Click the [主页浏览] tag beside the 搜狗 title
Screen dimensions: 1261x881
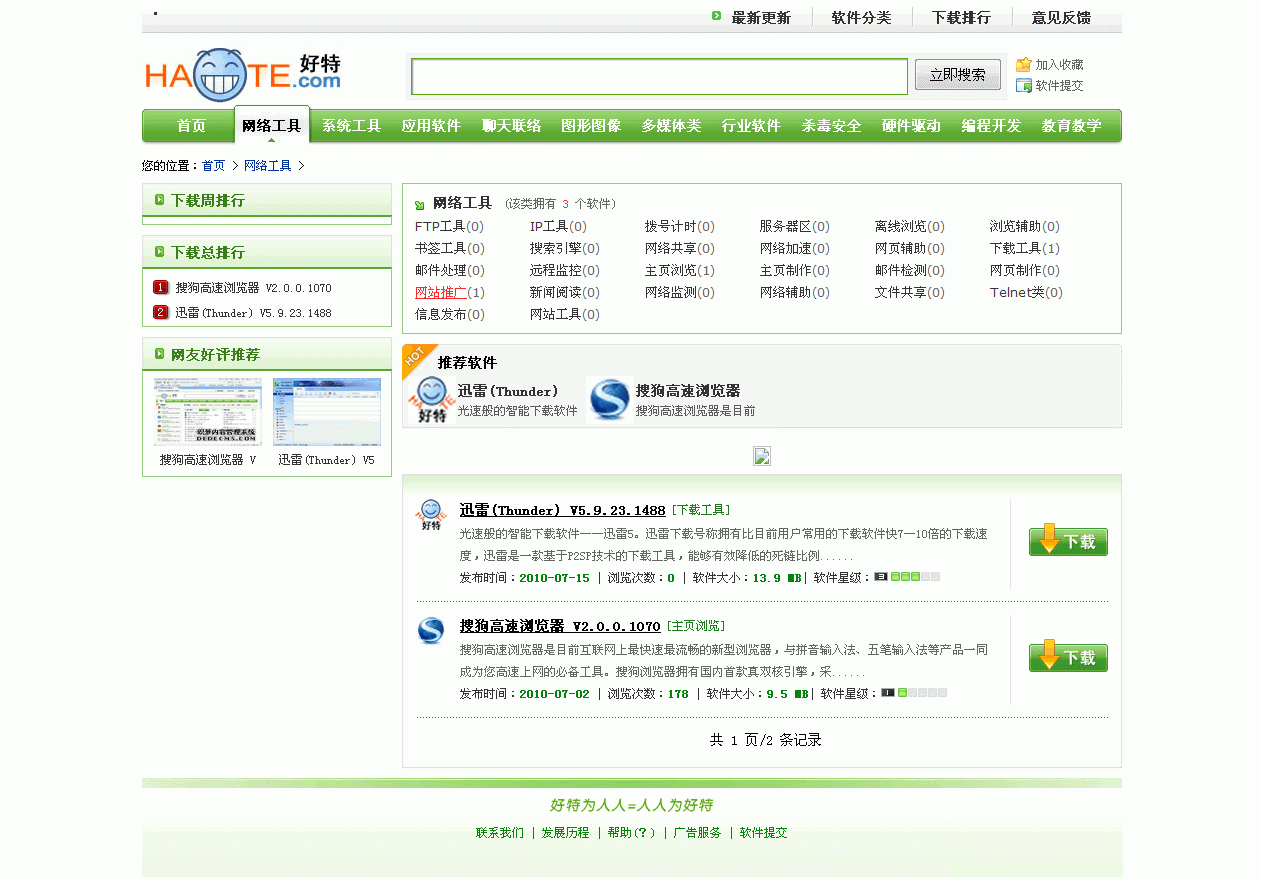(696, 626)
